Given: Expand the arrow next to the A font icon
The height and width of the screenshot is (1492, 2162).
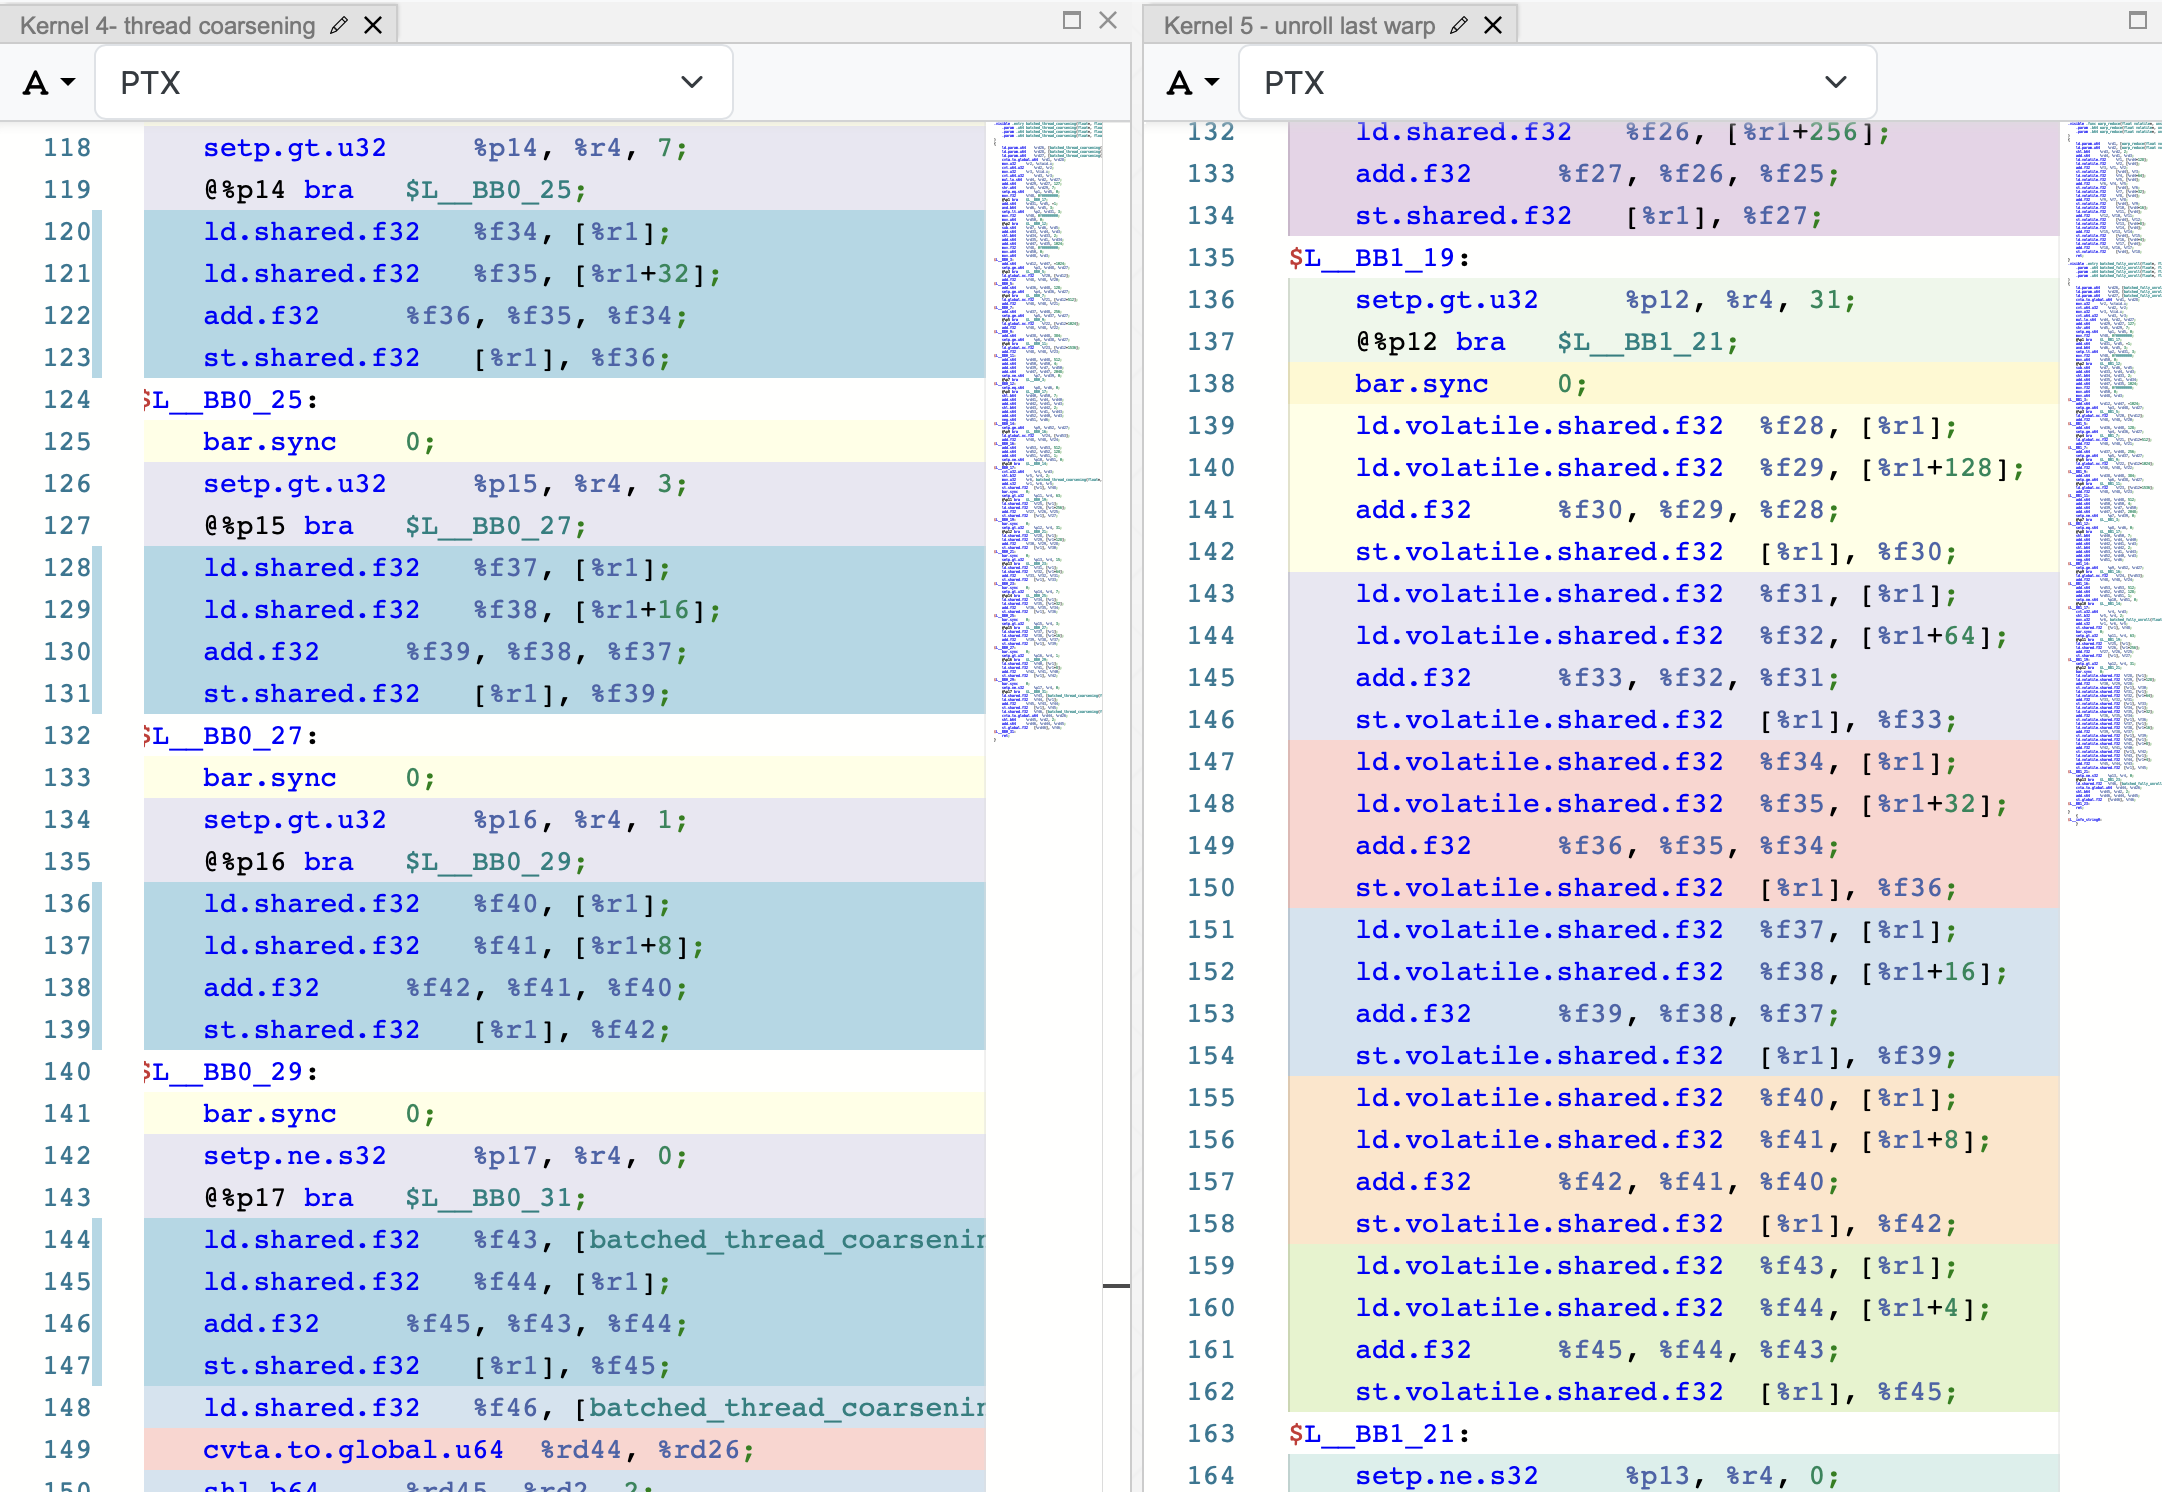Looking at the screenshot, I should 66,82.
